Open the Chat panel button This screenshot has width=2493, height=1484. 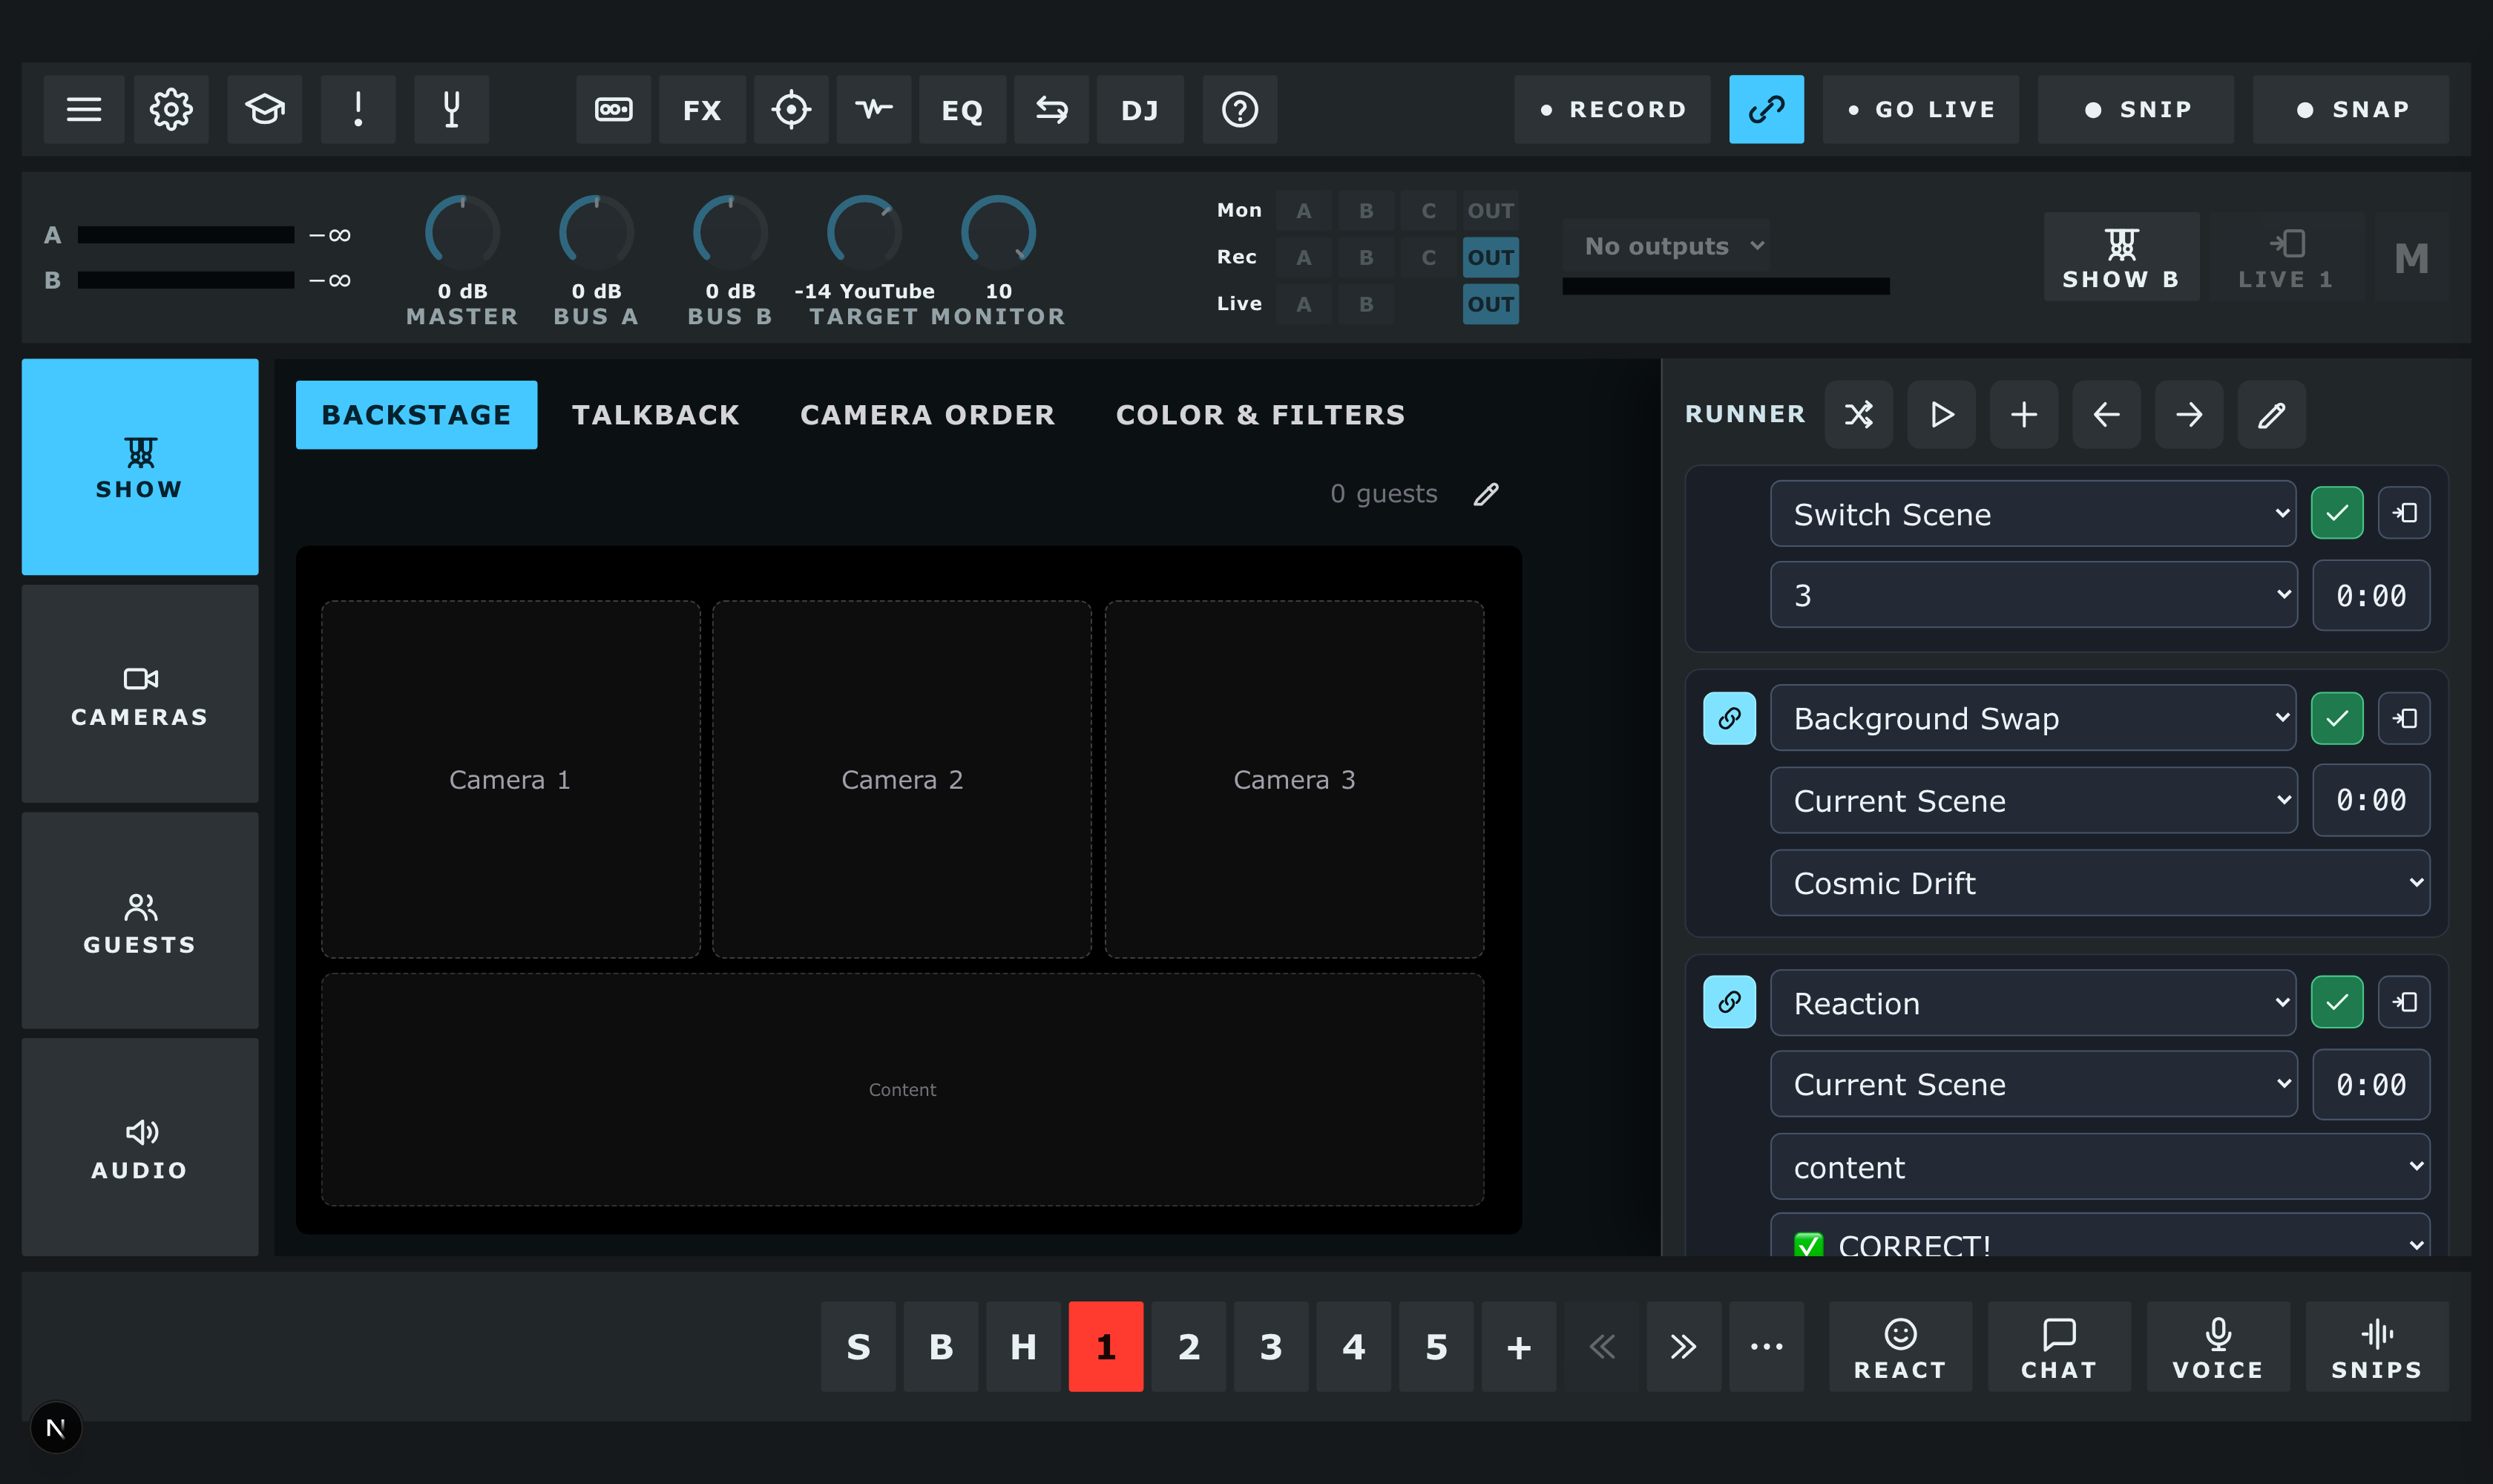pos(2059,1347)
